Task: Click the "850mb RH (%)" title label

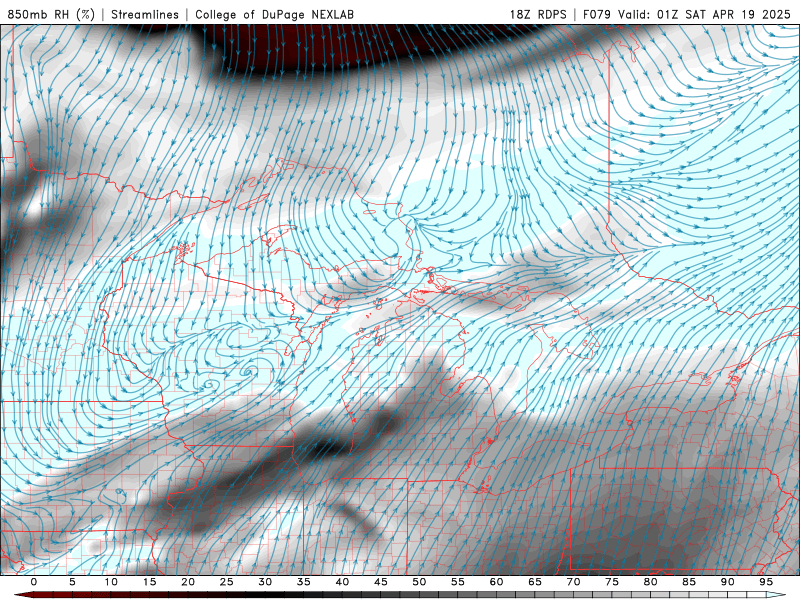Action: [x=51, y=14]
